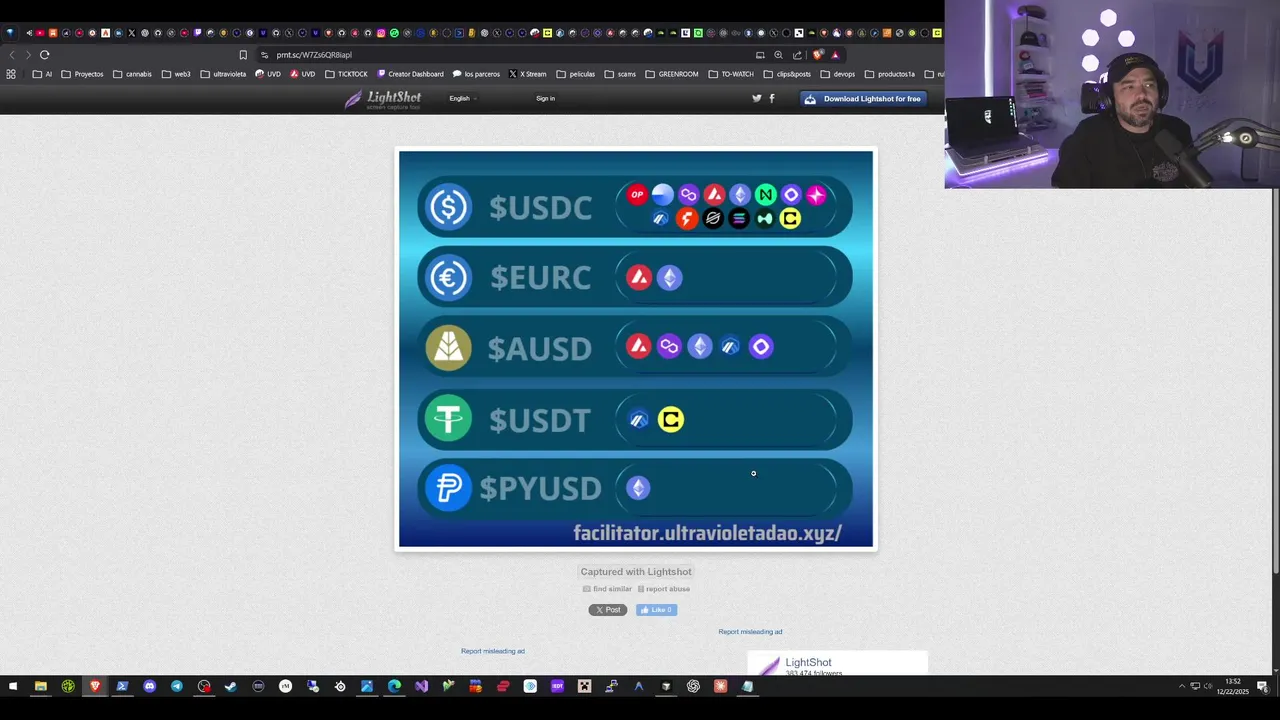Image resolution: width=1280 pixels, height=720 pixels.
Task: Open Microsoft Edge from the taskbar
Action: pyautogui.click(x=394, y=686)
